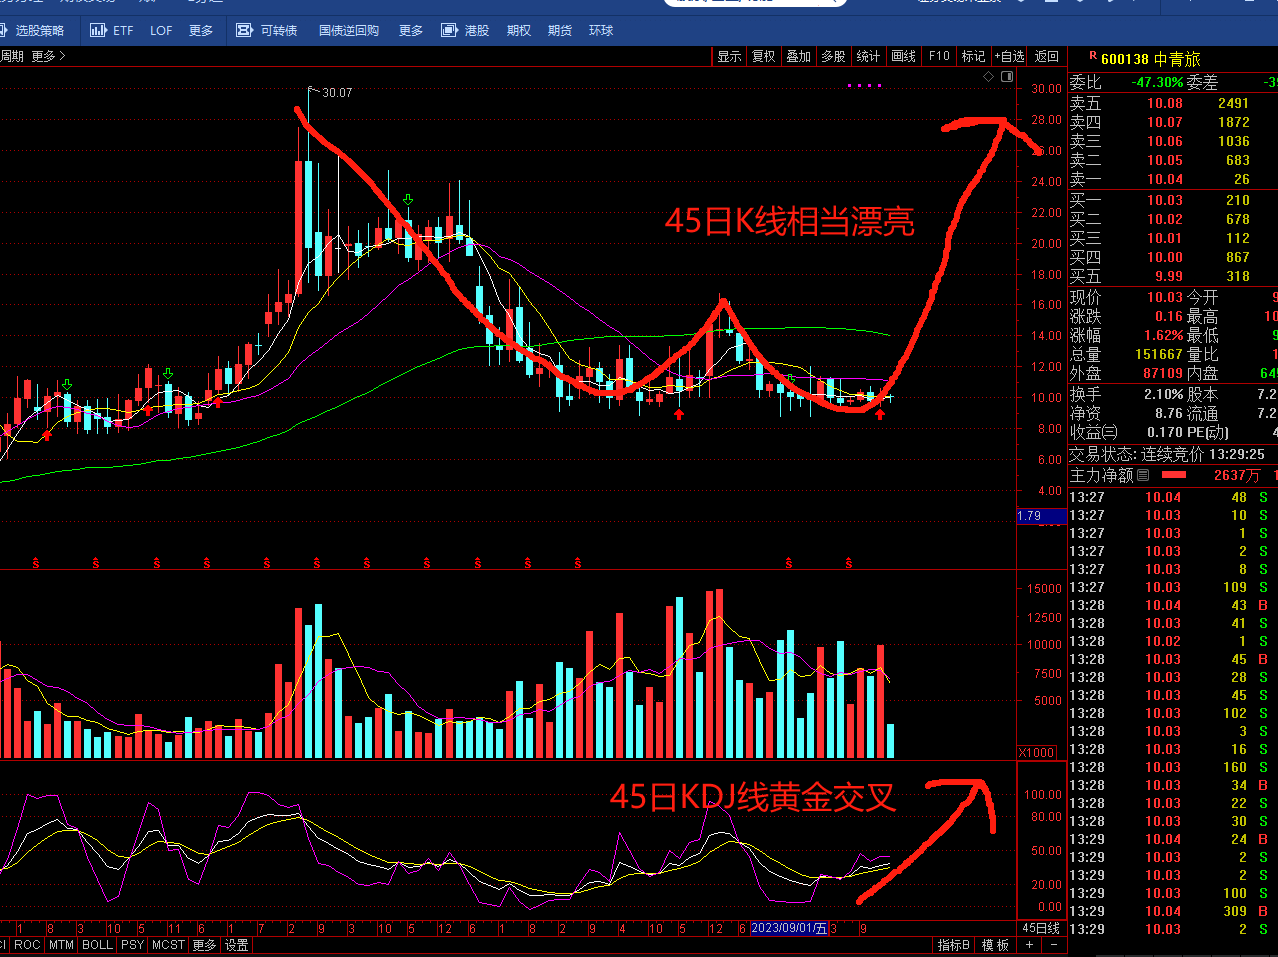1278x957 pixels.
Task: Select the MTM indicator tab
Action: [61, 945]
